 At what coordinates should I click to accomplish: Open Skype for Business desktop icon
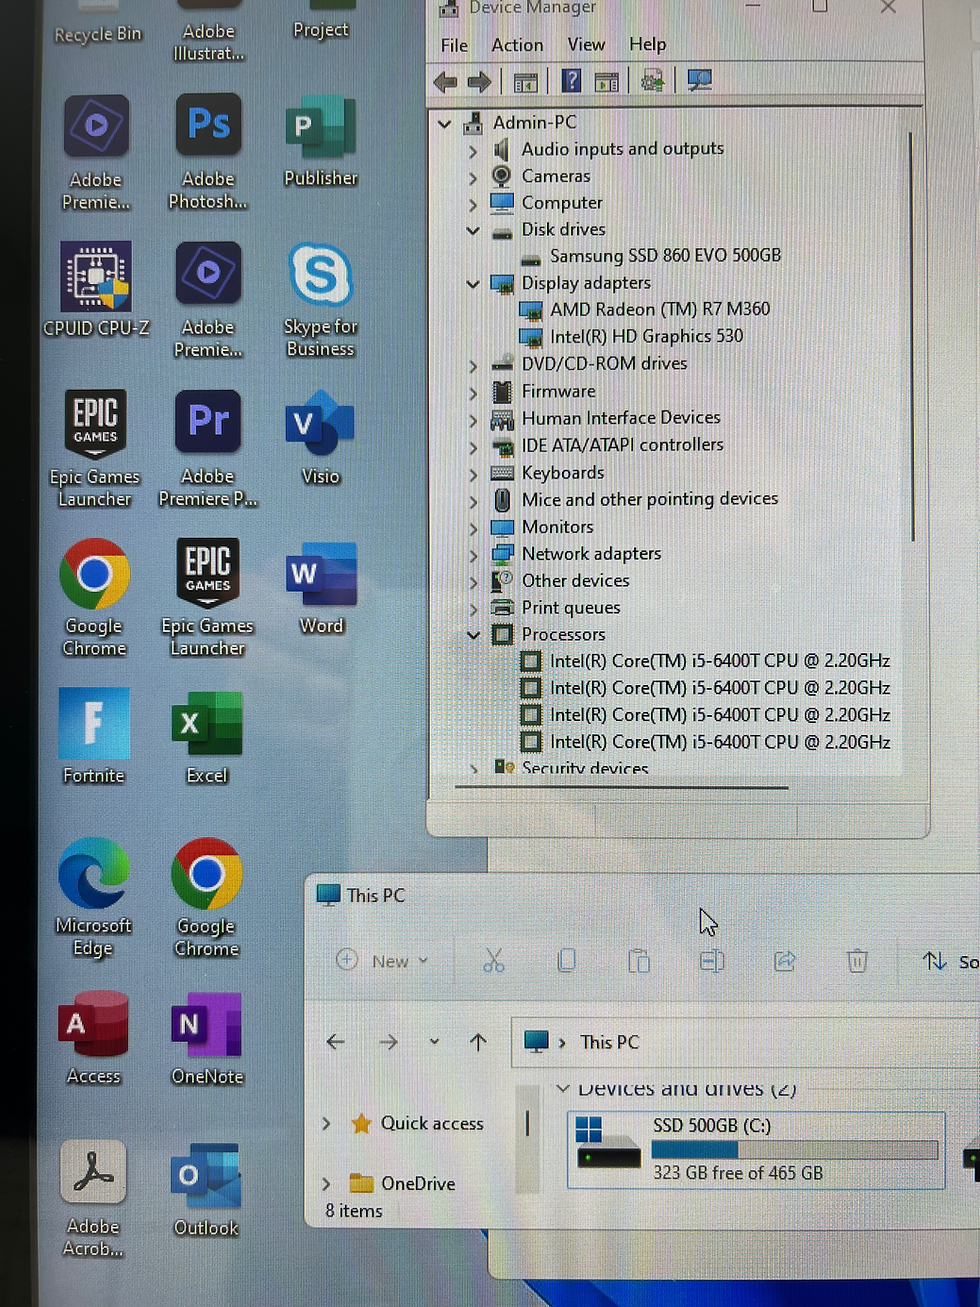click(x=320, y=300)
